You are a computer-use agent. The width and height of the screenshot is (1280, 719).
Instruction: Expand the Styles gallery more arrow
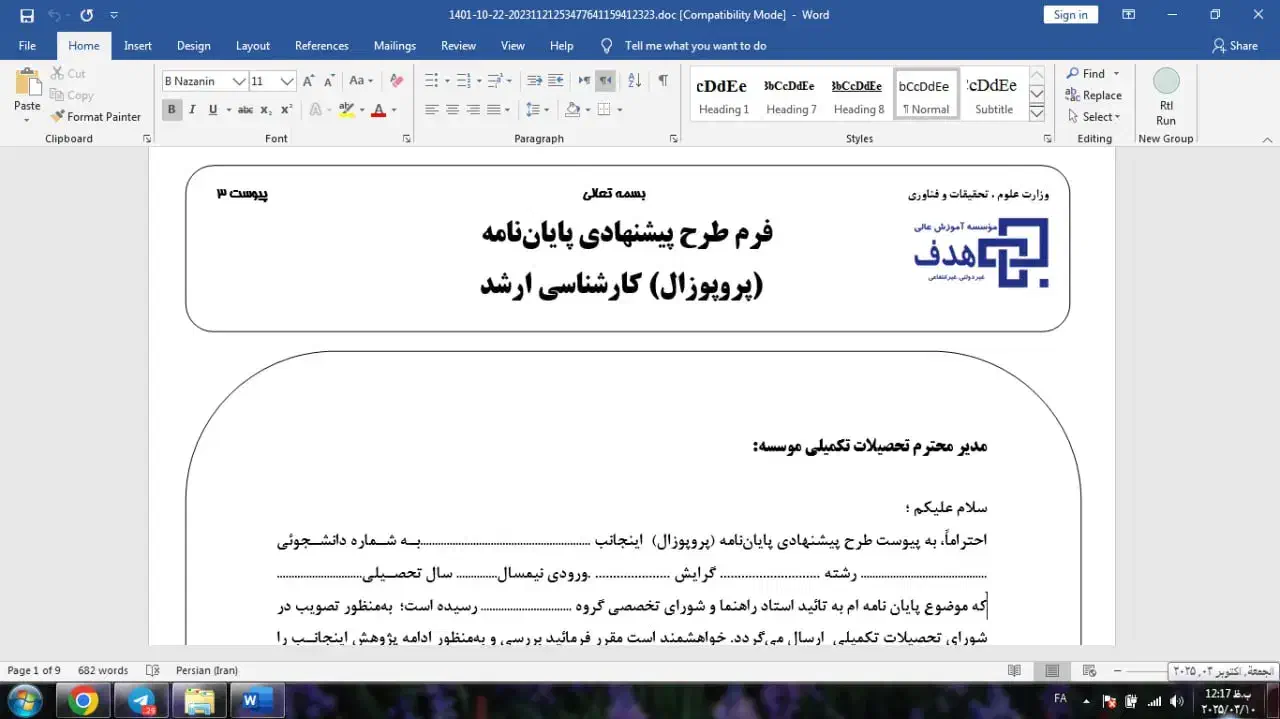1037,111
